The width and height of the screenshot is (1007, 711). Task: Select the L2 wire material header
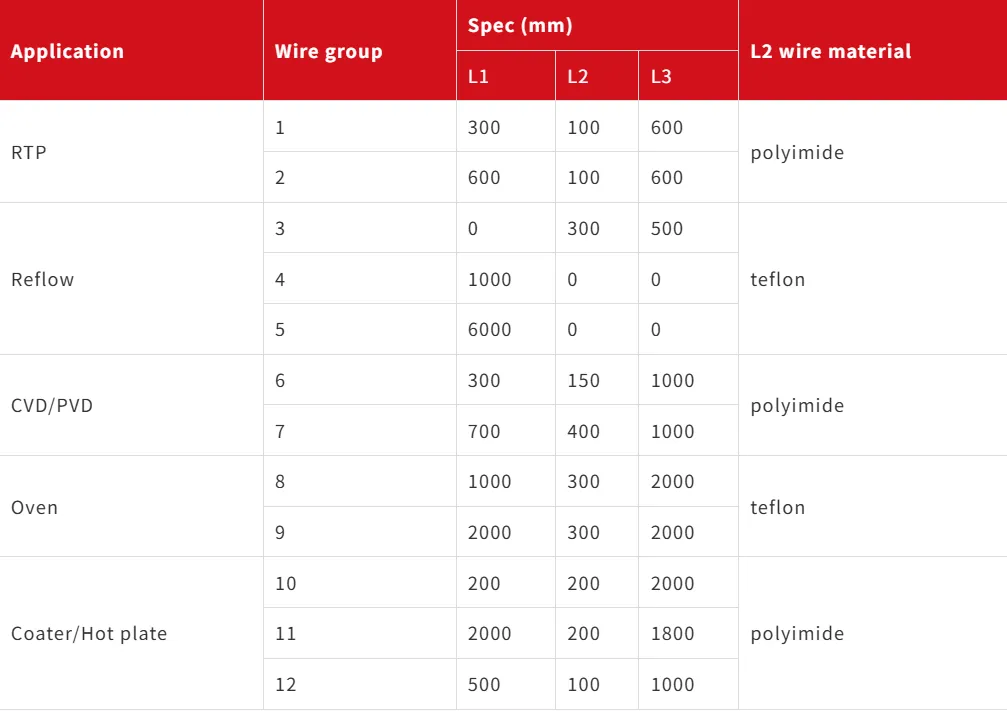click(x=830, y=52)
